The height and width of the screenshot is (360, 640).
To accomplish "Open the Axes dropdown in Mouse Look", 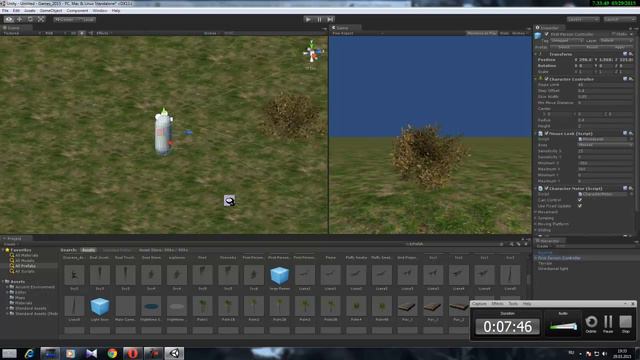I will (x=605, y=145).
